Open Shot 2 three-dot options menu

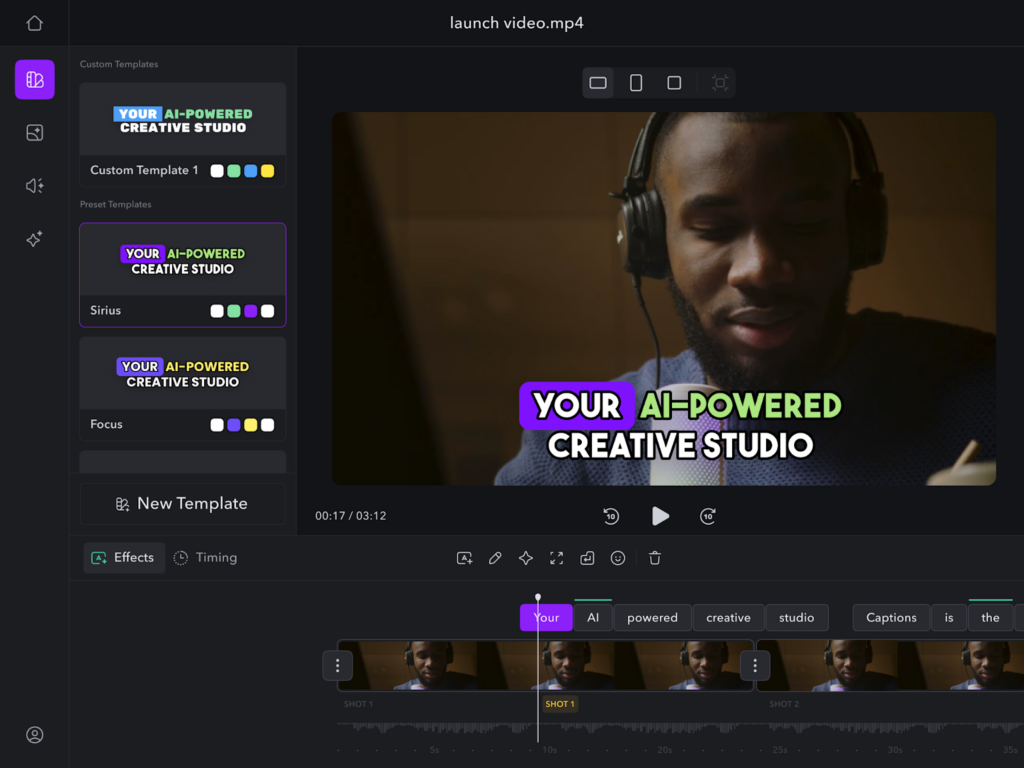755,665
